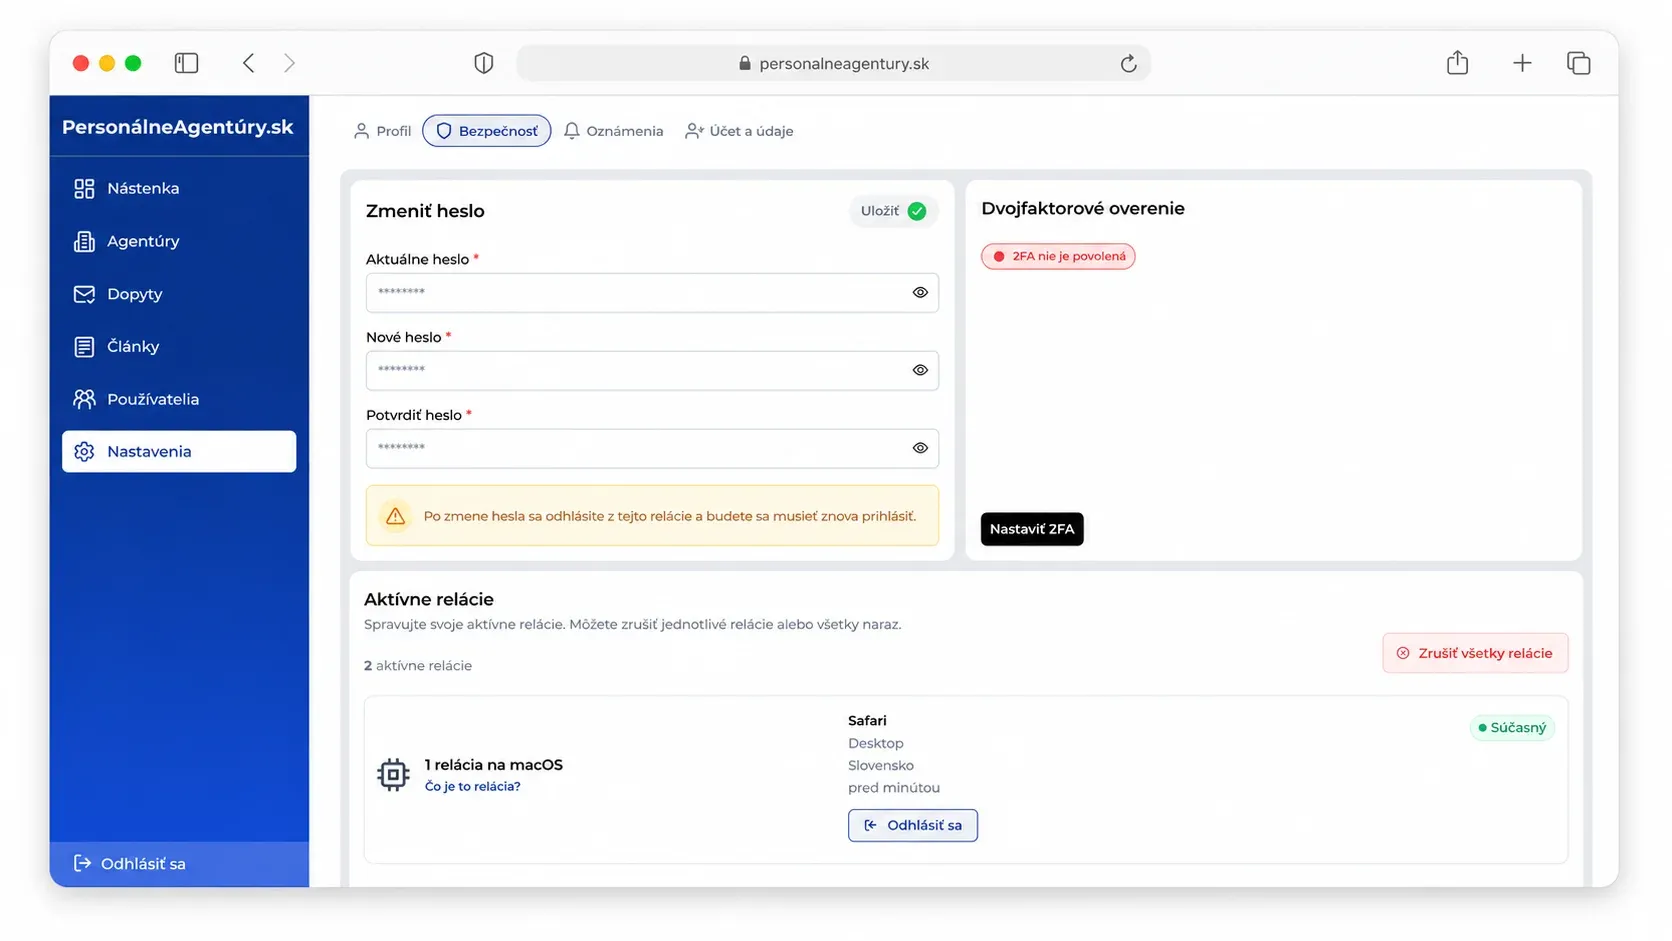This screenshot has height=941, width=1672.
Task: Open Dopyty in the sidebar
Action: tap(179, 294)
